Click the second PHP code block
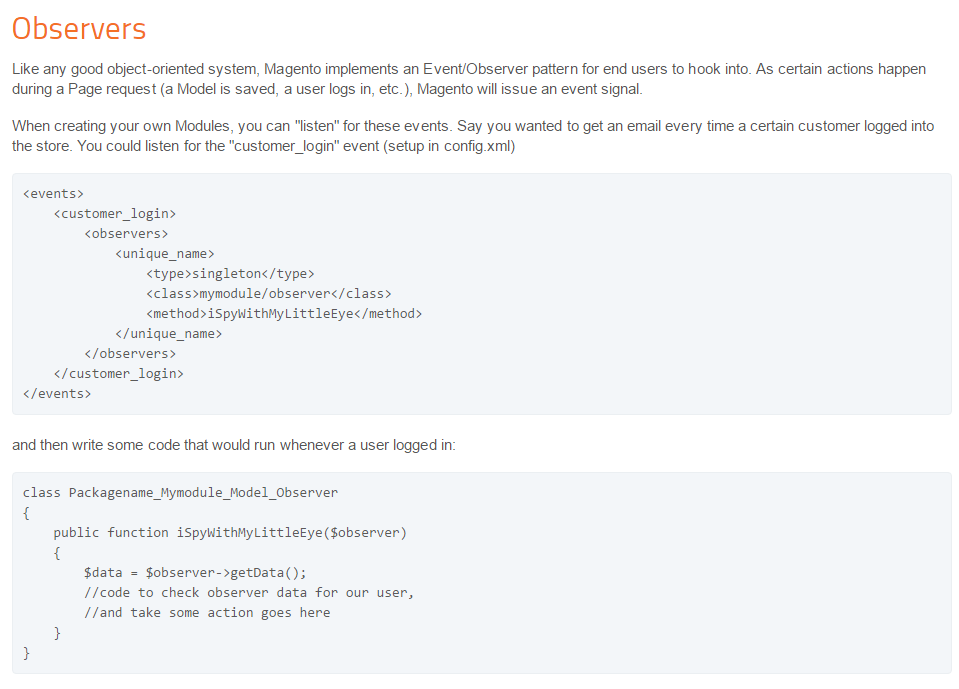Image resolution: width=959 pixels, height=689 pixels. coord(480,572)
